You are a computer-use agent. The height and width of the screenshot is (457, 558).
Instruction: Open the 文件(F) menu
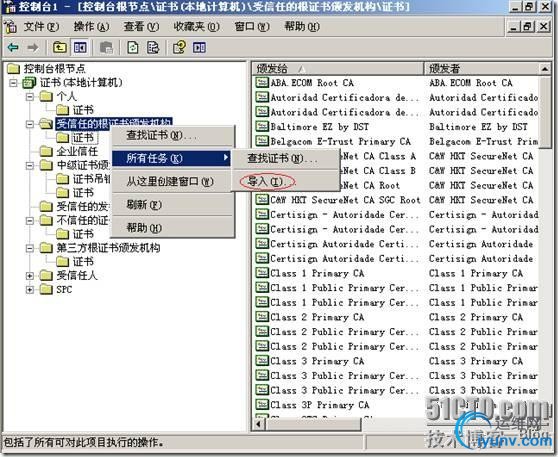41,27
